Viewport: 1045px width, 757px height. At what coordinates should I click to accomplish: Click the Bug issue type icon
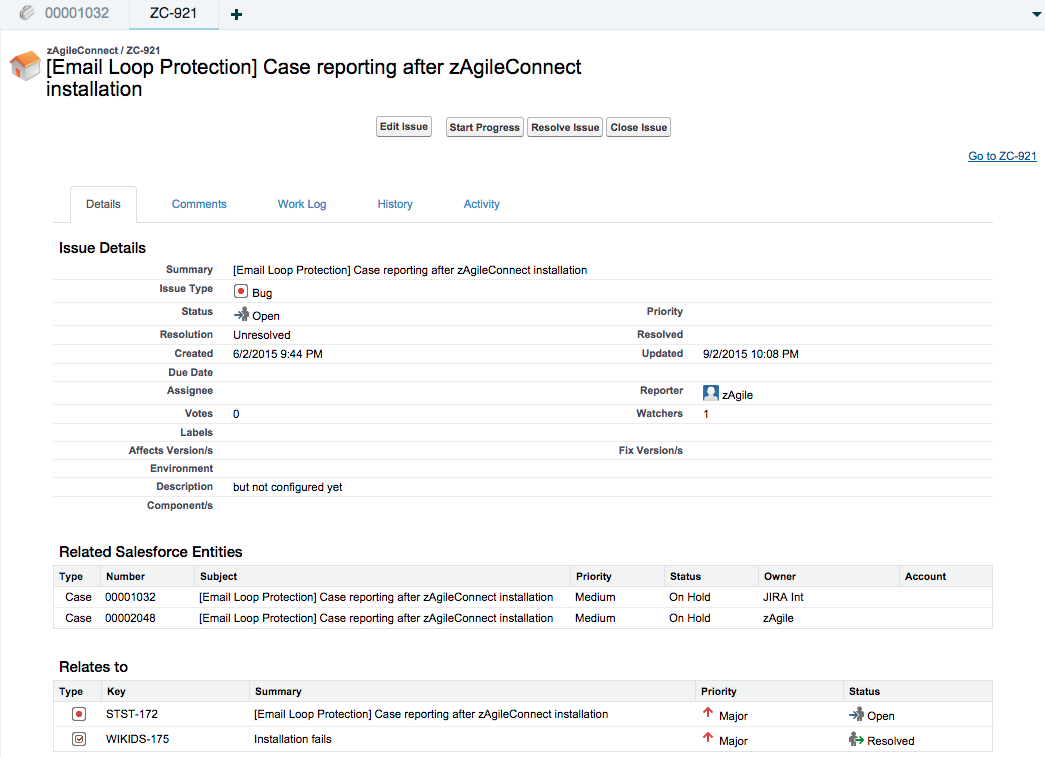coord(238,293)
